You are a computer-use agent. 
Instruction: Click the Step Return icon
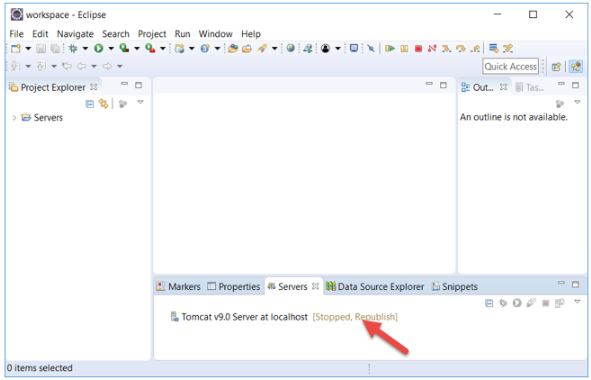click(475, 48)
